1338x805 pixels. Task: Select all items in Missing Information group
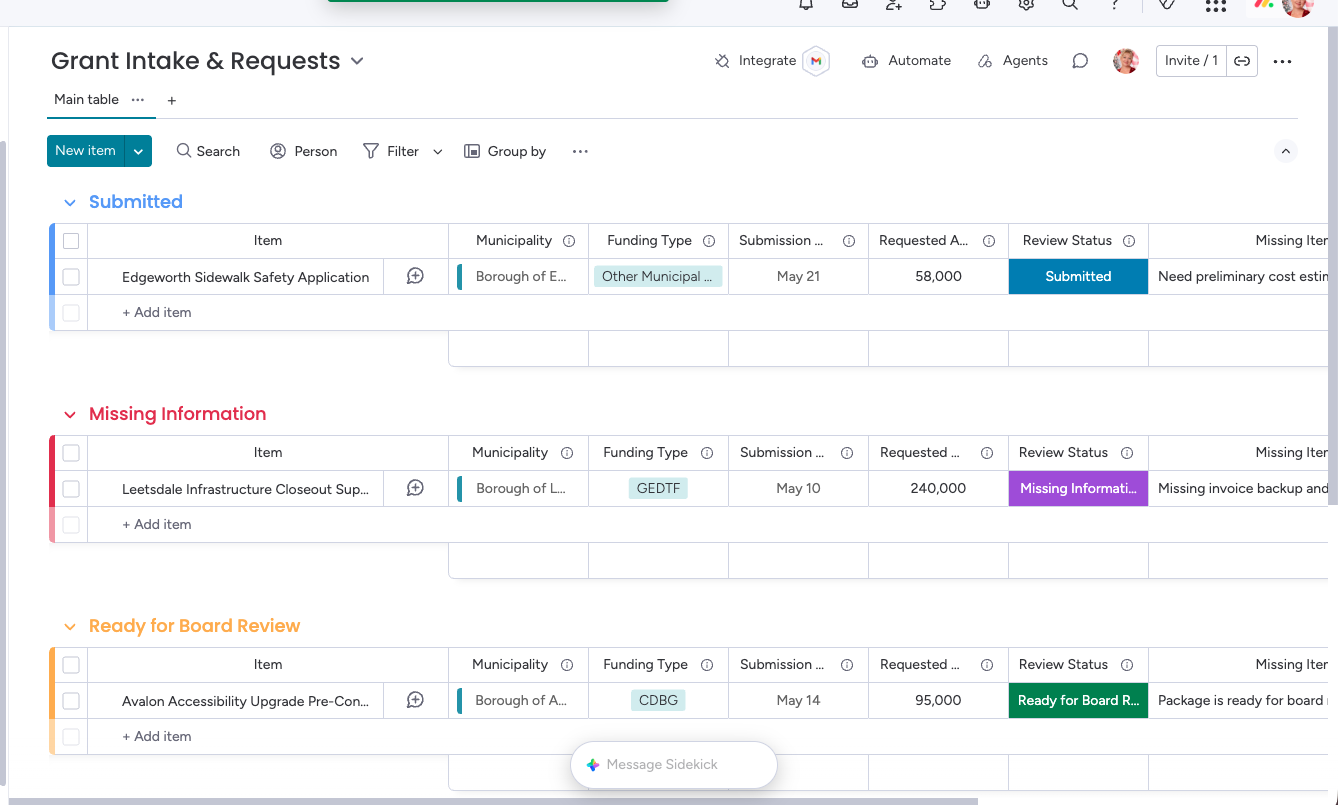[71, 453]
